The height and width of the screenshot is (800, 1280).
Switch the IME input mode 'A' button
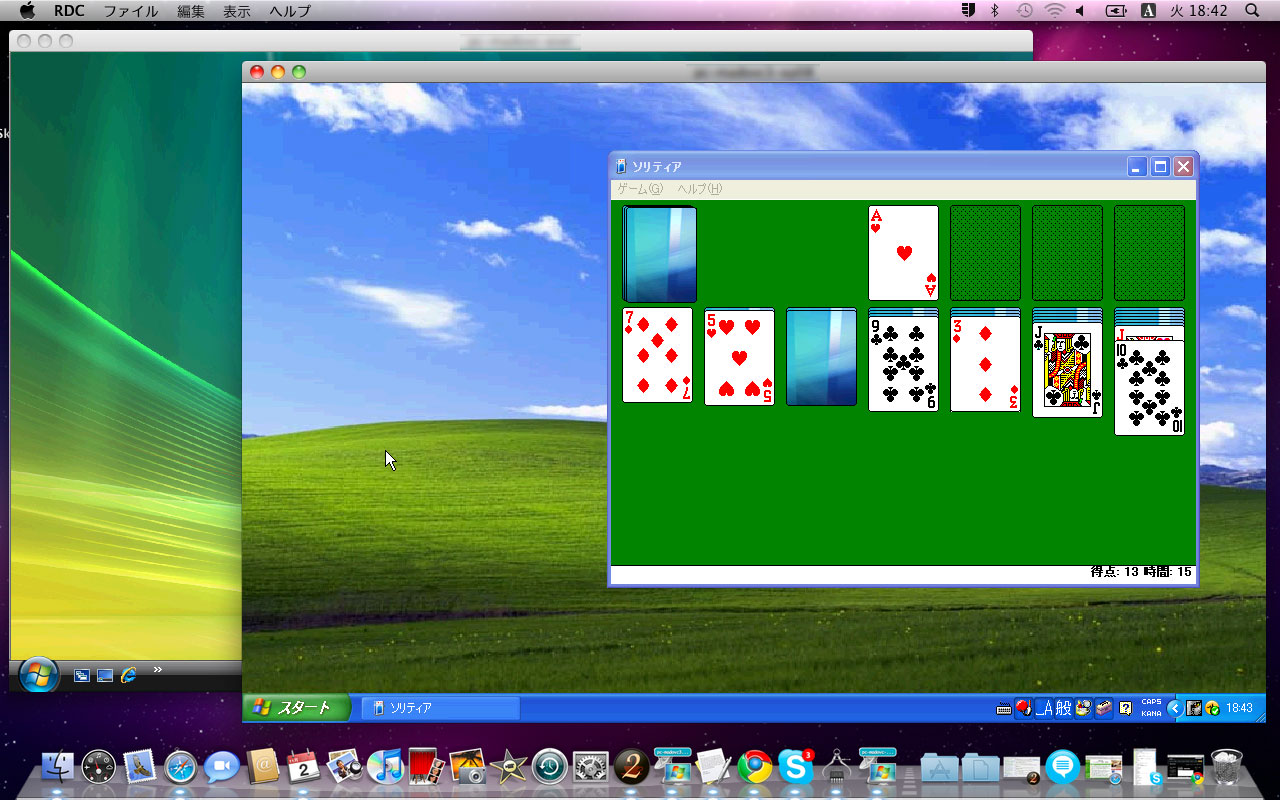point(1043,708)
